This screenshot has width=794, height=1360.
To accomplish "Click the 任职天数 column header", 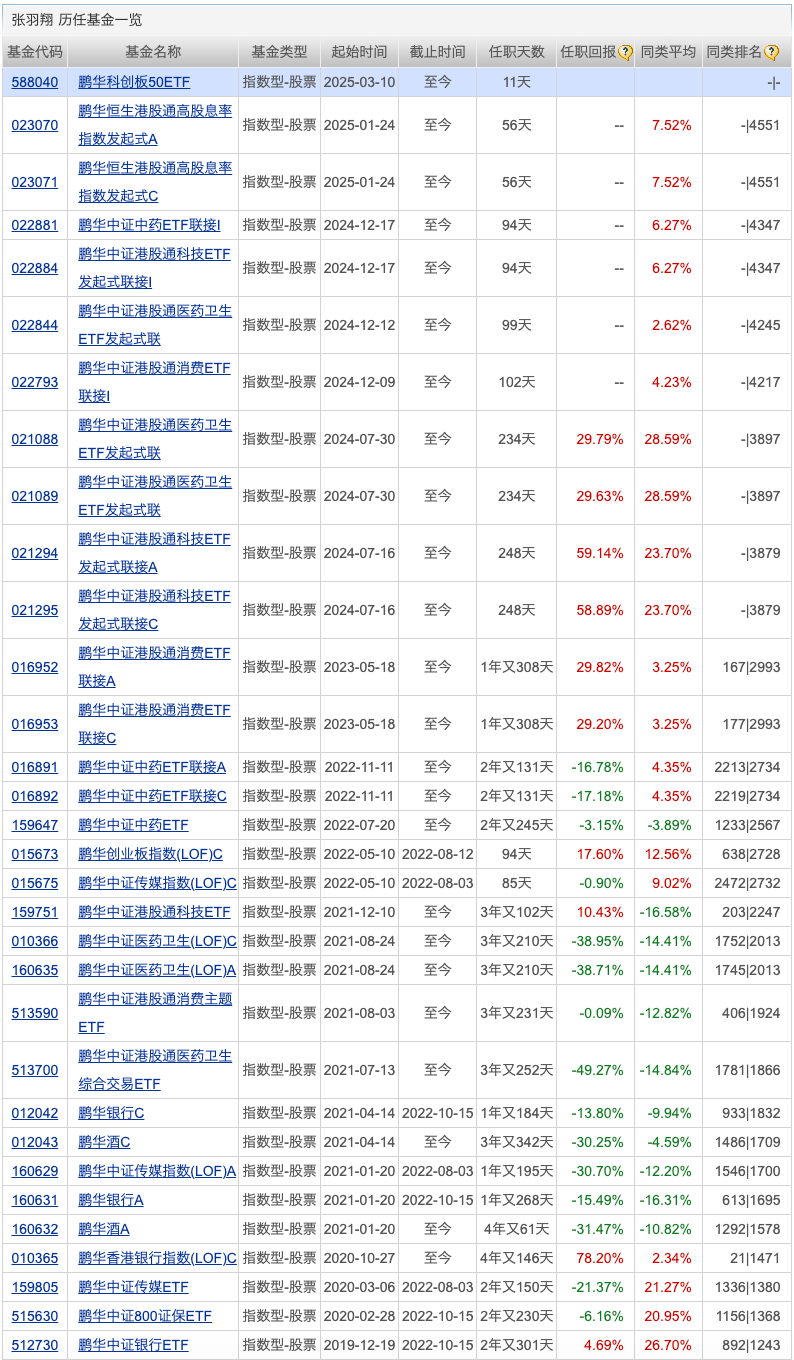I will point(517,53).
